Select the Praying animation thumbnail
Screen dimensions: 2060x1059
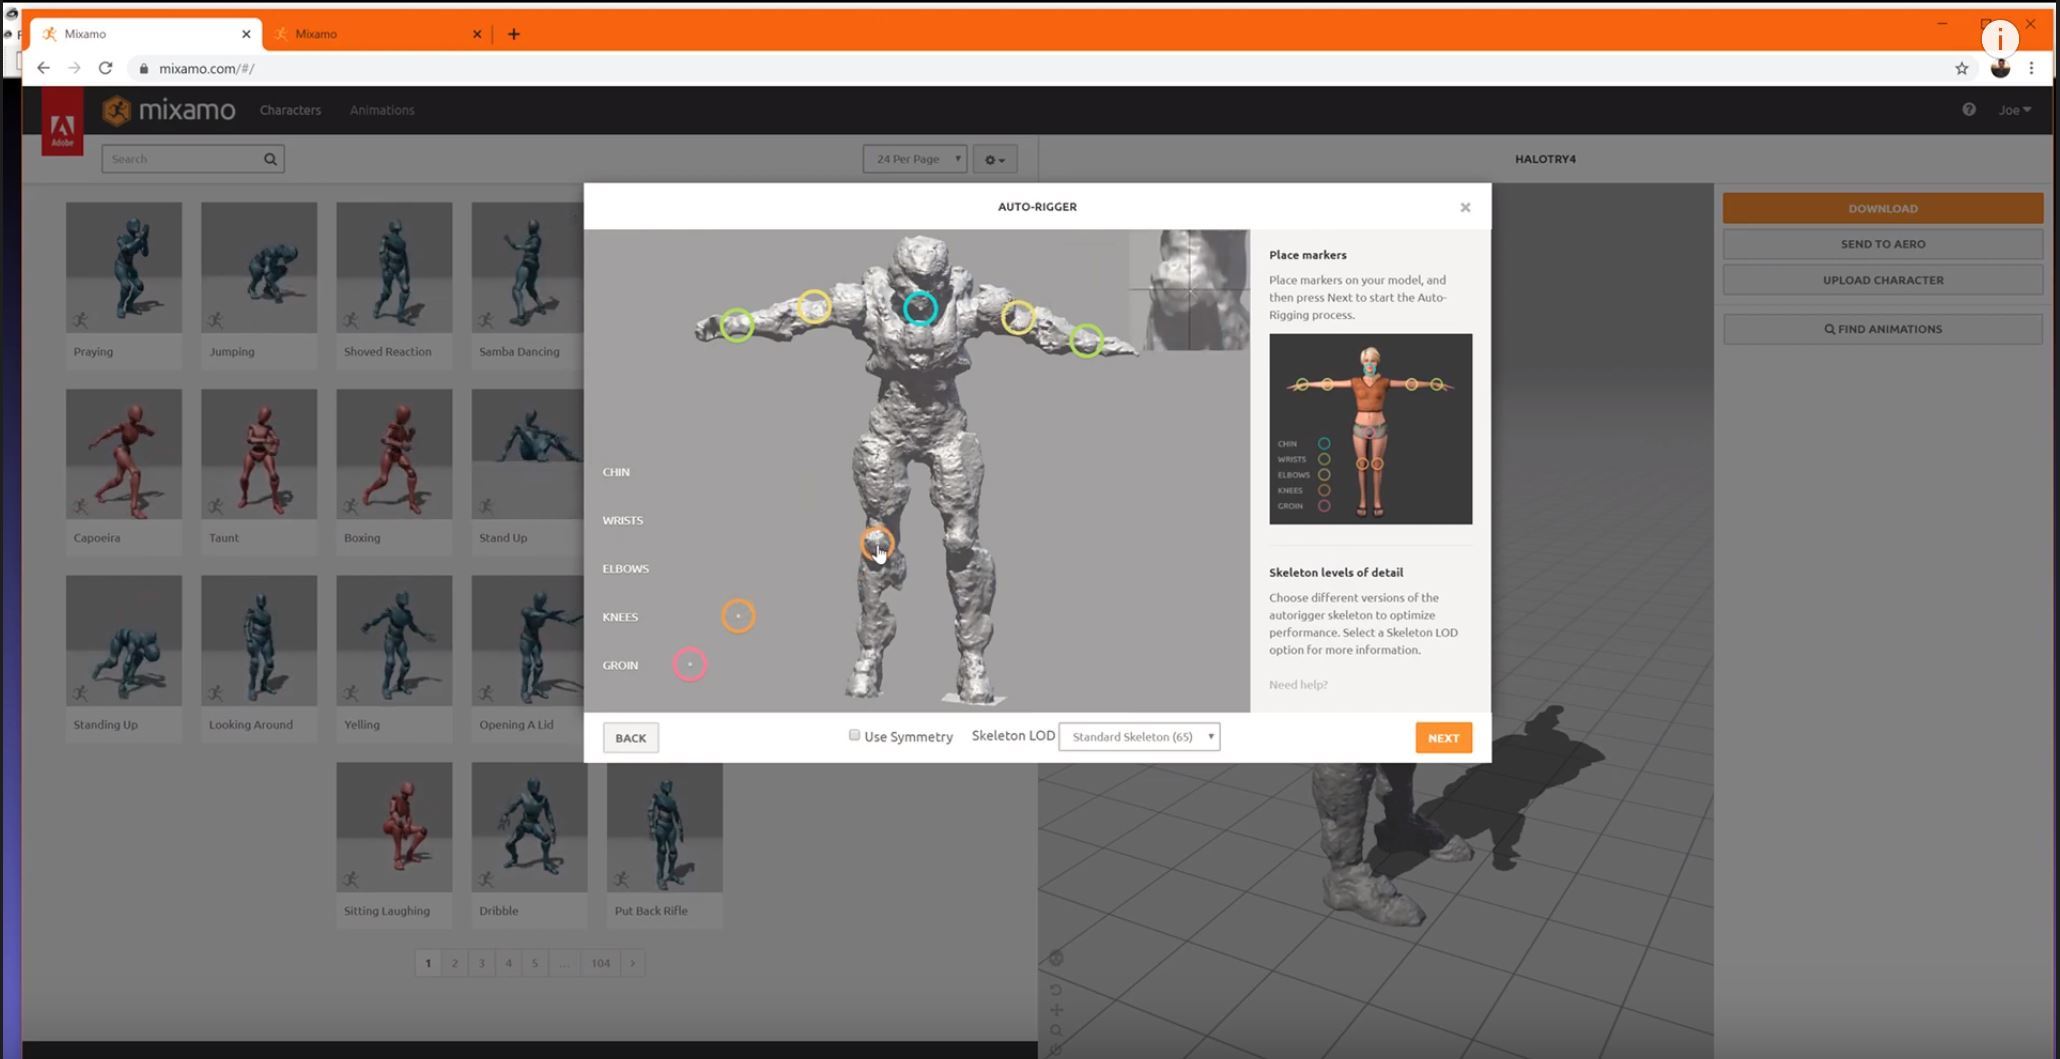pyautogui.click(x=124, y=267)
